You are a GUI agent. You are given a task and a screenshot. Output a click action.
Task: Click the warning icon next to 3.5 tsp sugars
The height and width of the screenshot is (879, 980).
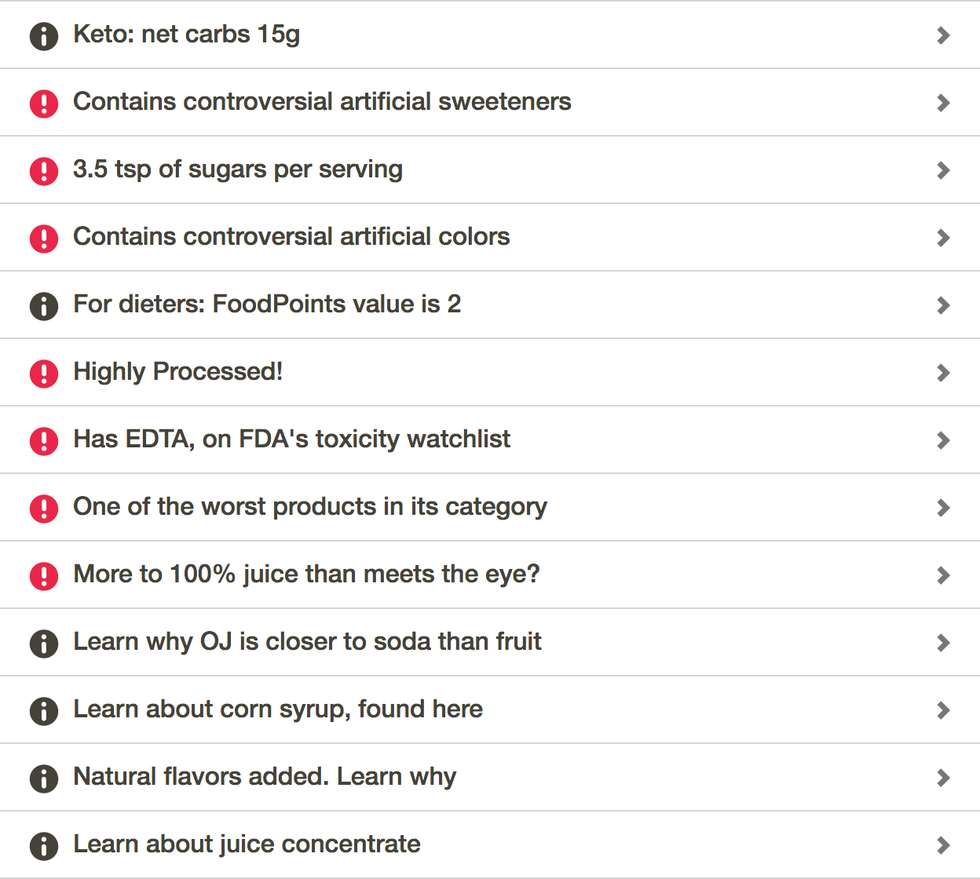click(44, 171)
